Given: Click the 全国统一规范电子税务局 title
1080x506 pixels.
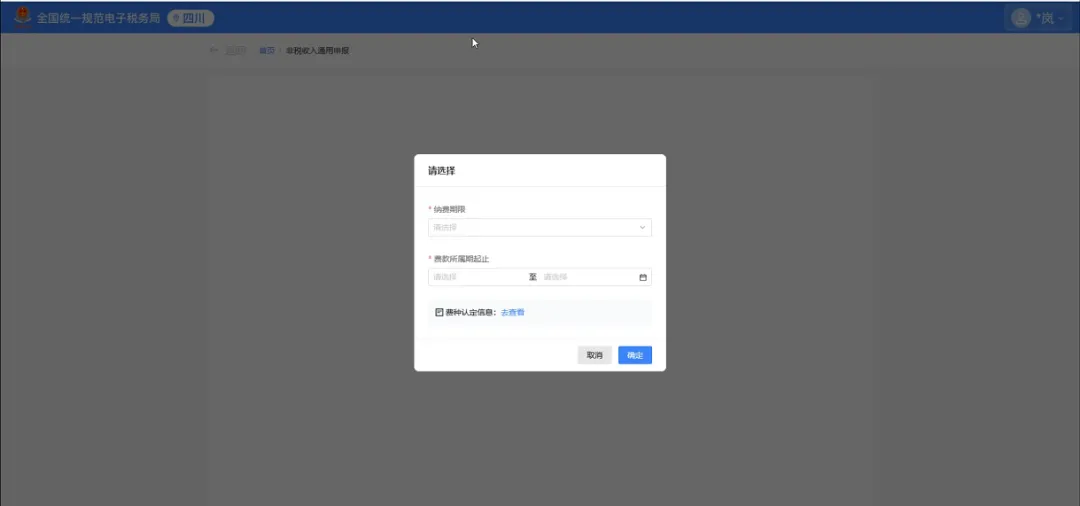Looking at the screenshot, I should coord(98,18).
